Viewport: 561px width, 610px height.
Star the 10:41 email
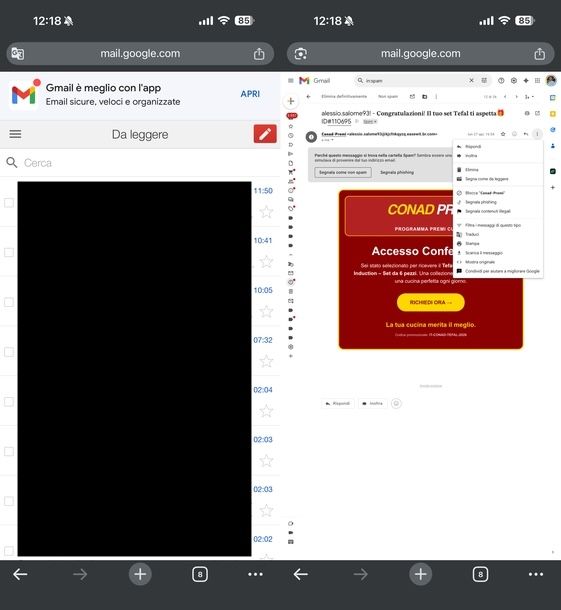pyautogui.click(x=266, y=262)
